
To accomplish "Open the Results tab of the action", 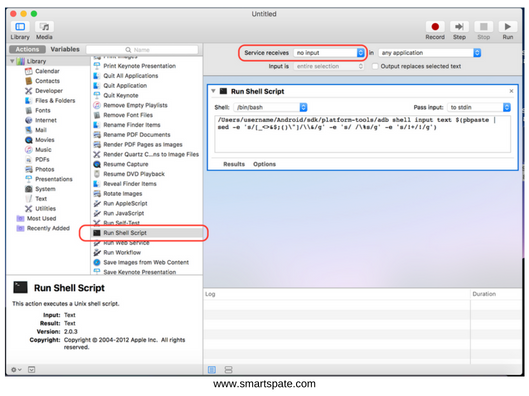I will click(234, 164).
